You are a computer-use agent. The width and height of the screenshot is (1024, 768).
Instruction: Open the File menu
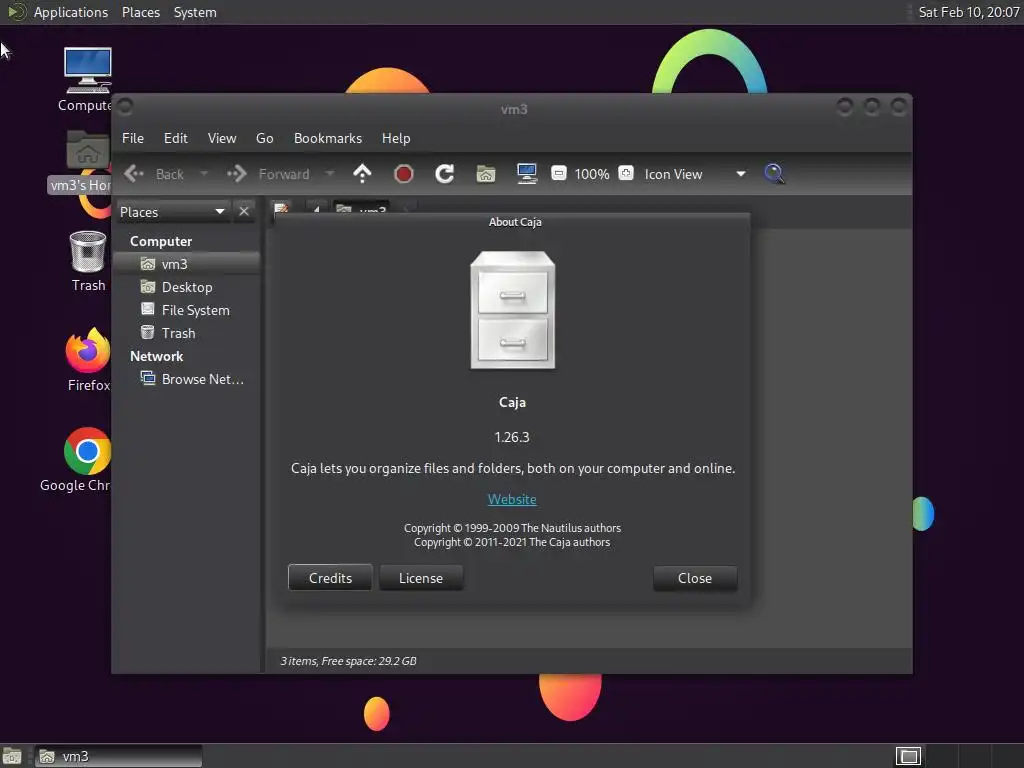coord(133,138)
